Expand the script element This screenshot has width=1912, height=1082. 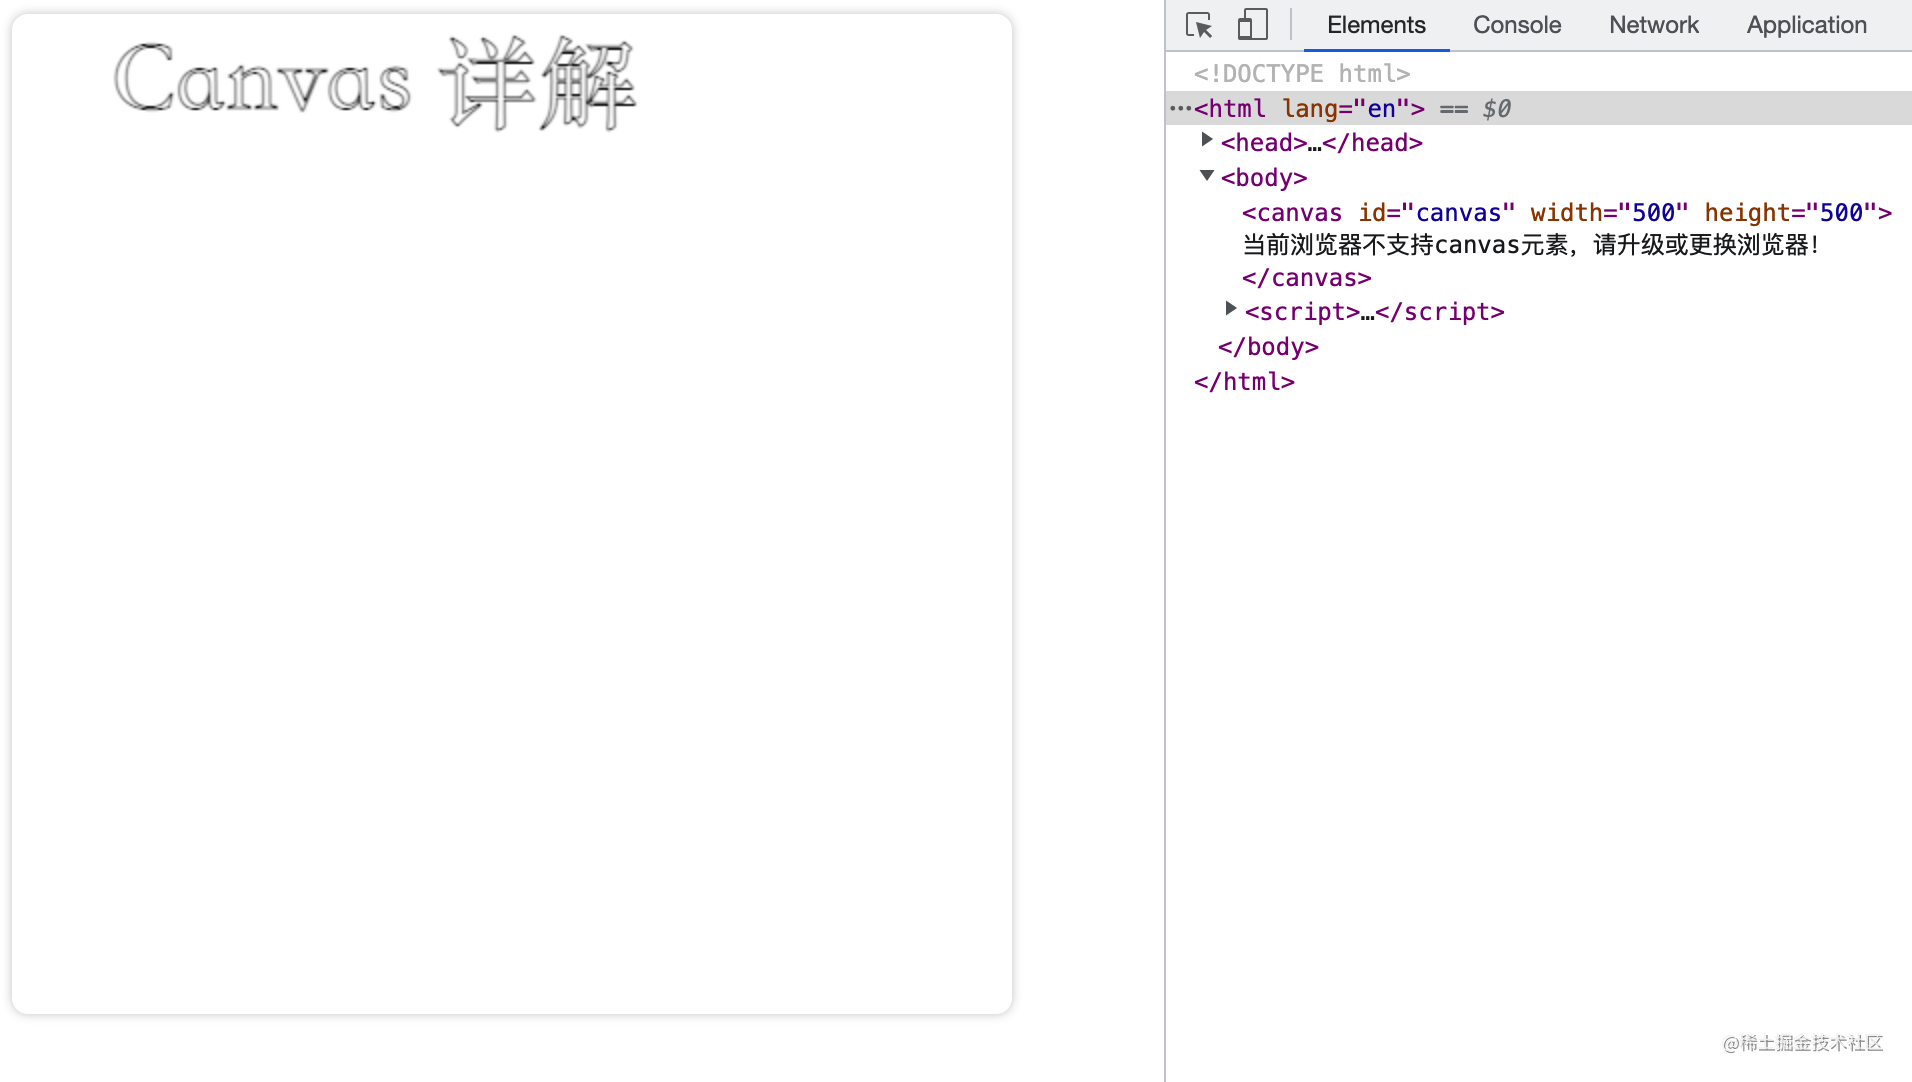coord(1230,309)
